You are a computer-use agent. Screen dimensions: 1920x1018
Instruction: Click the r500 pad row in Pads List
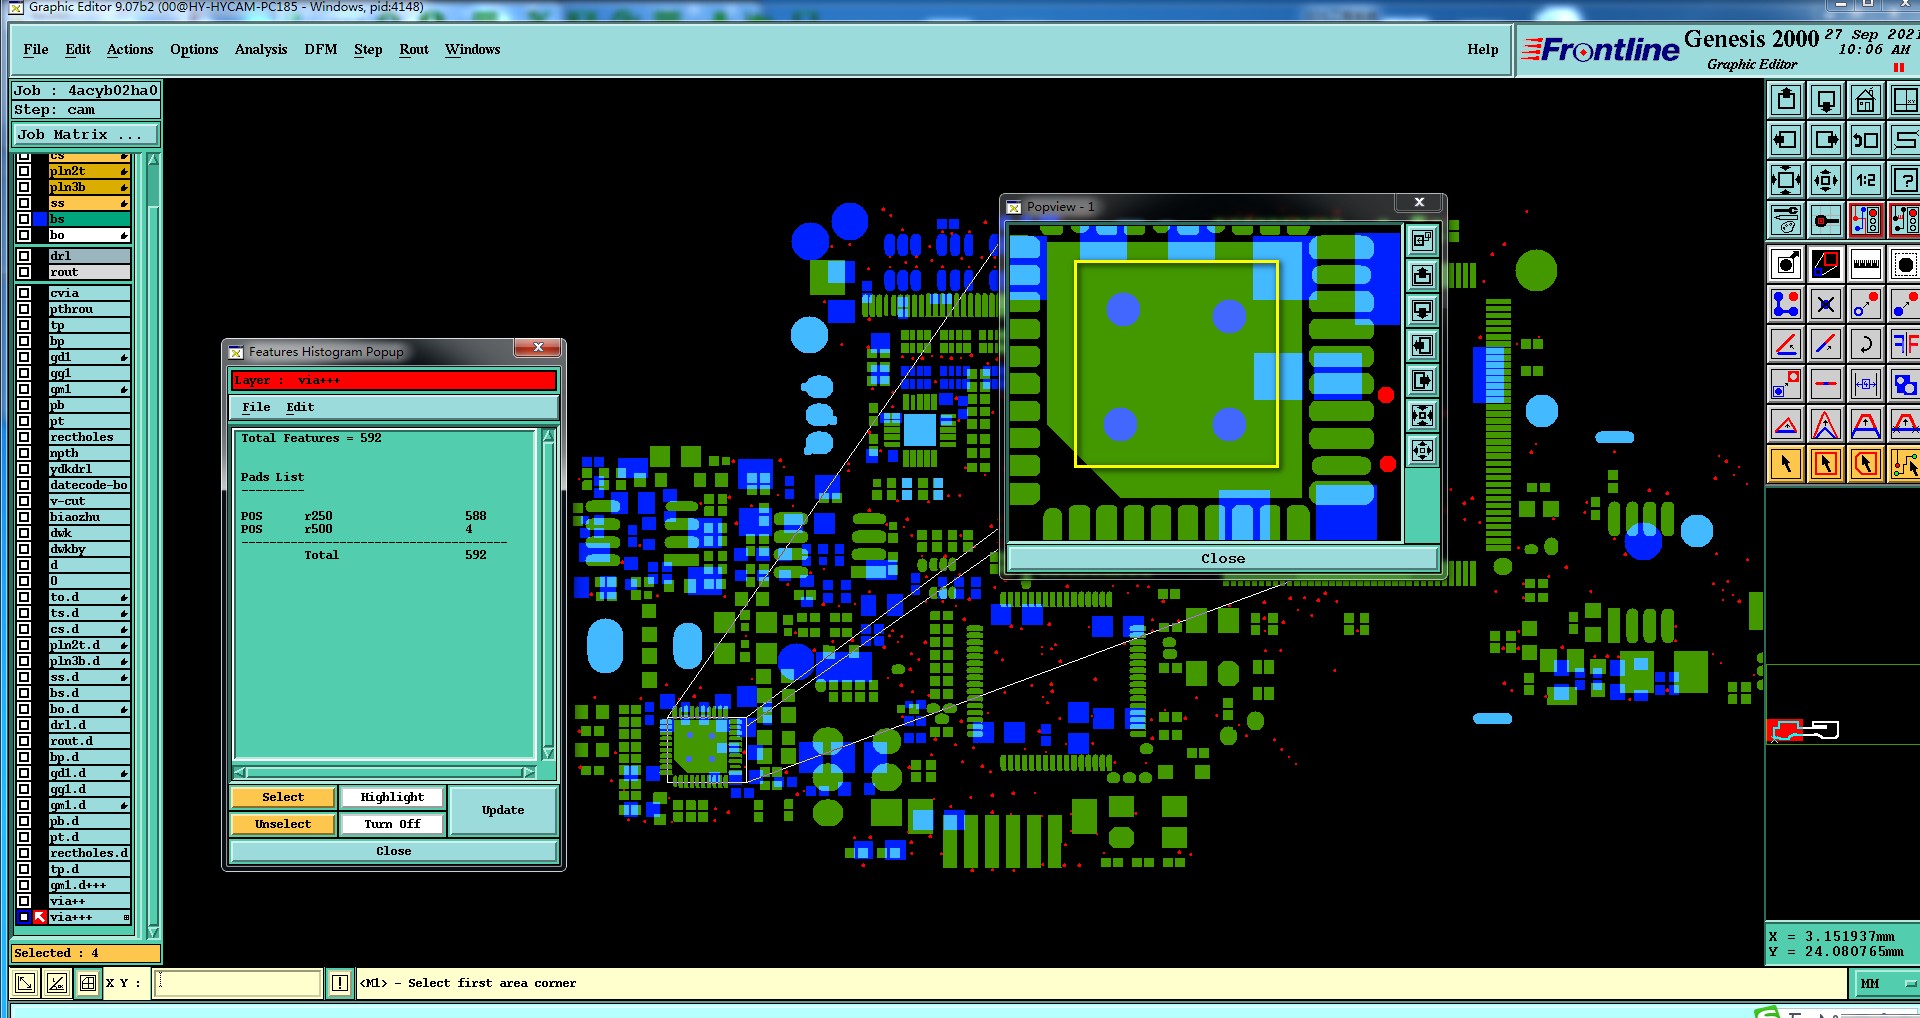(x=357, y=529)
